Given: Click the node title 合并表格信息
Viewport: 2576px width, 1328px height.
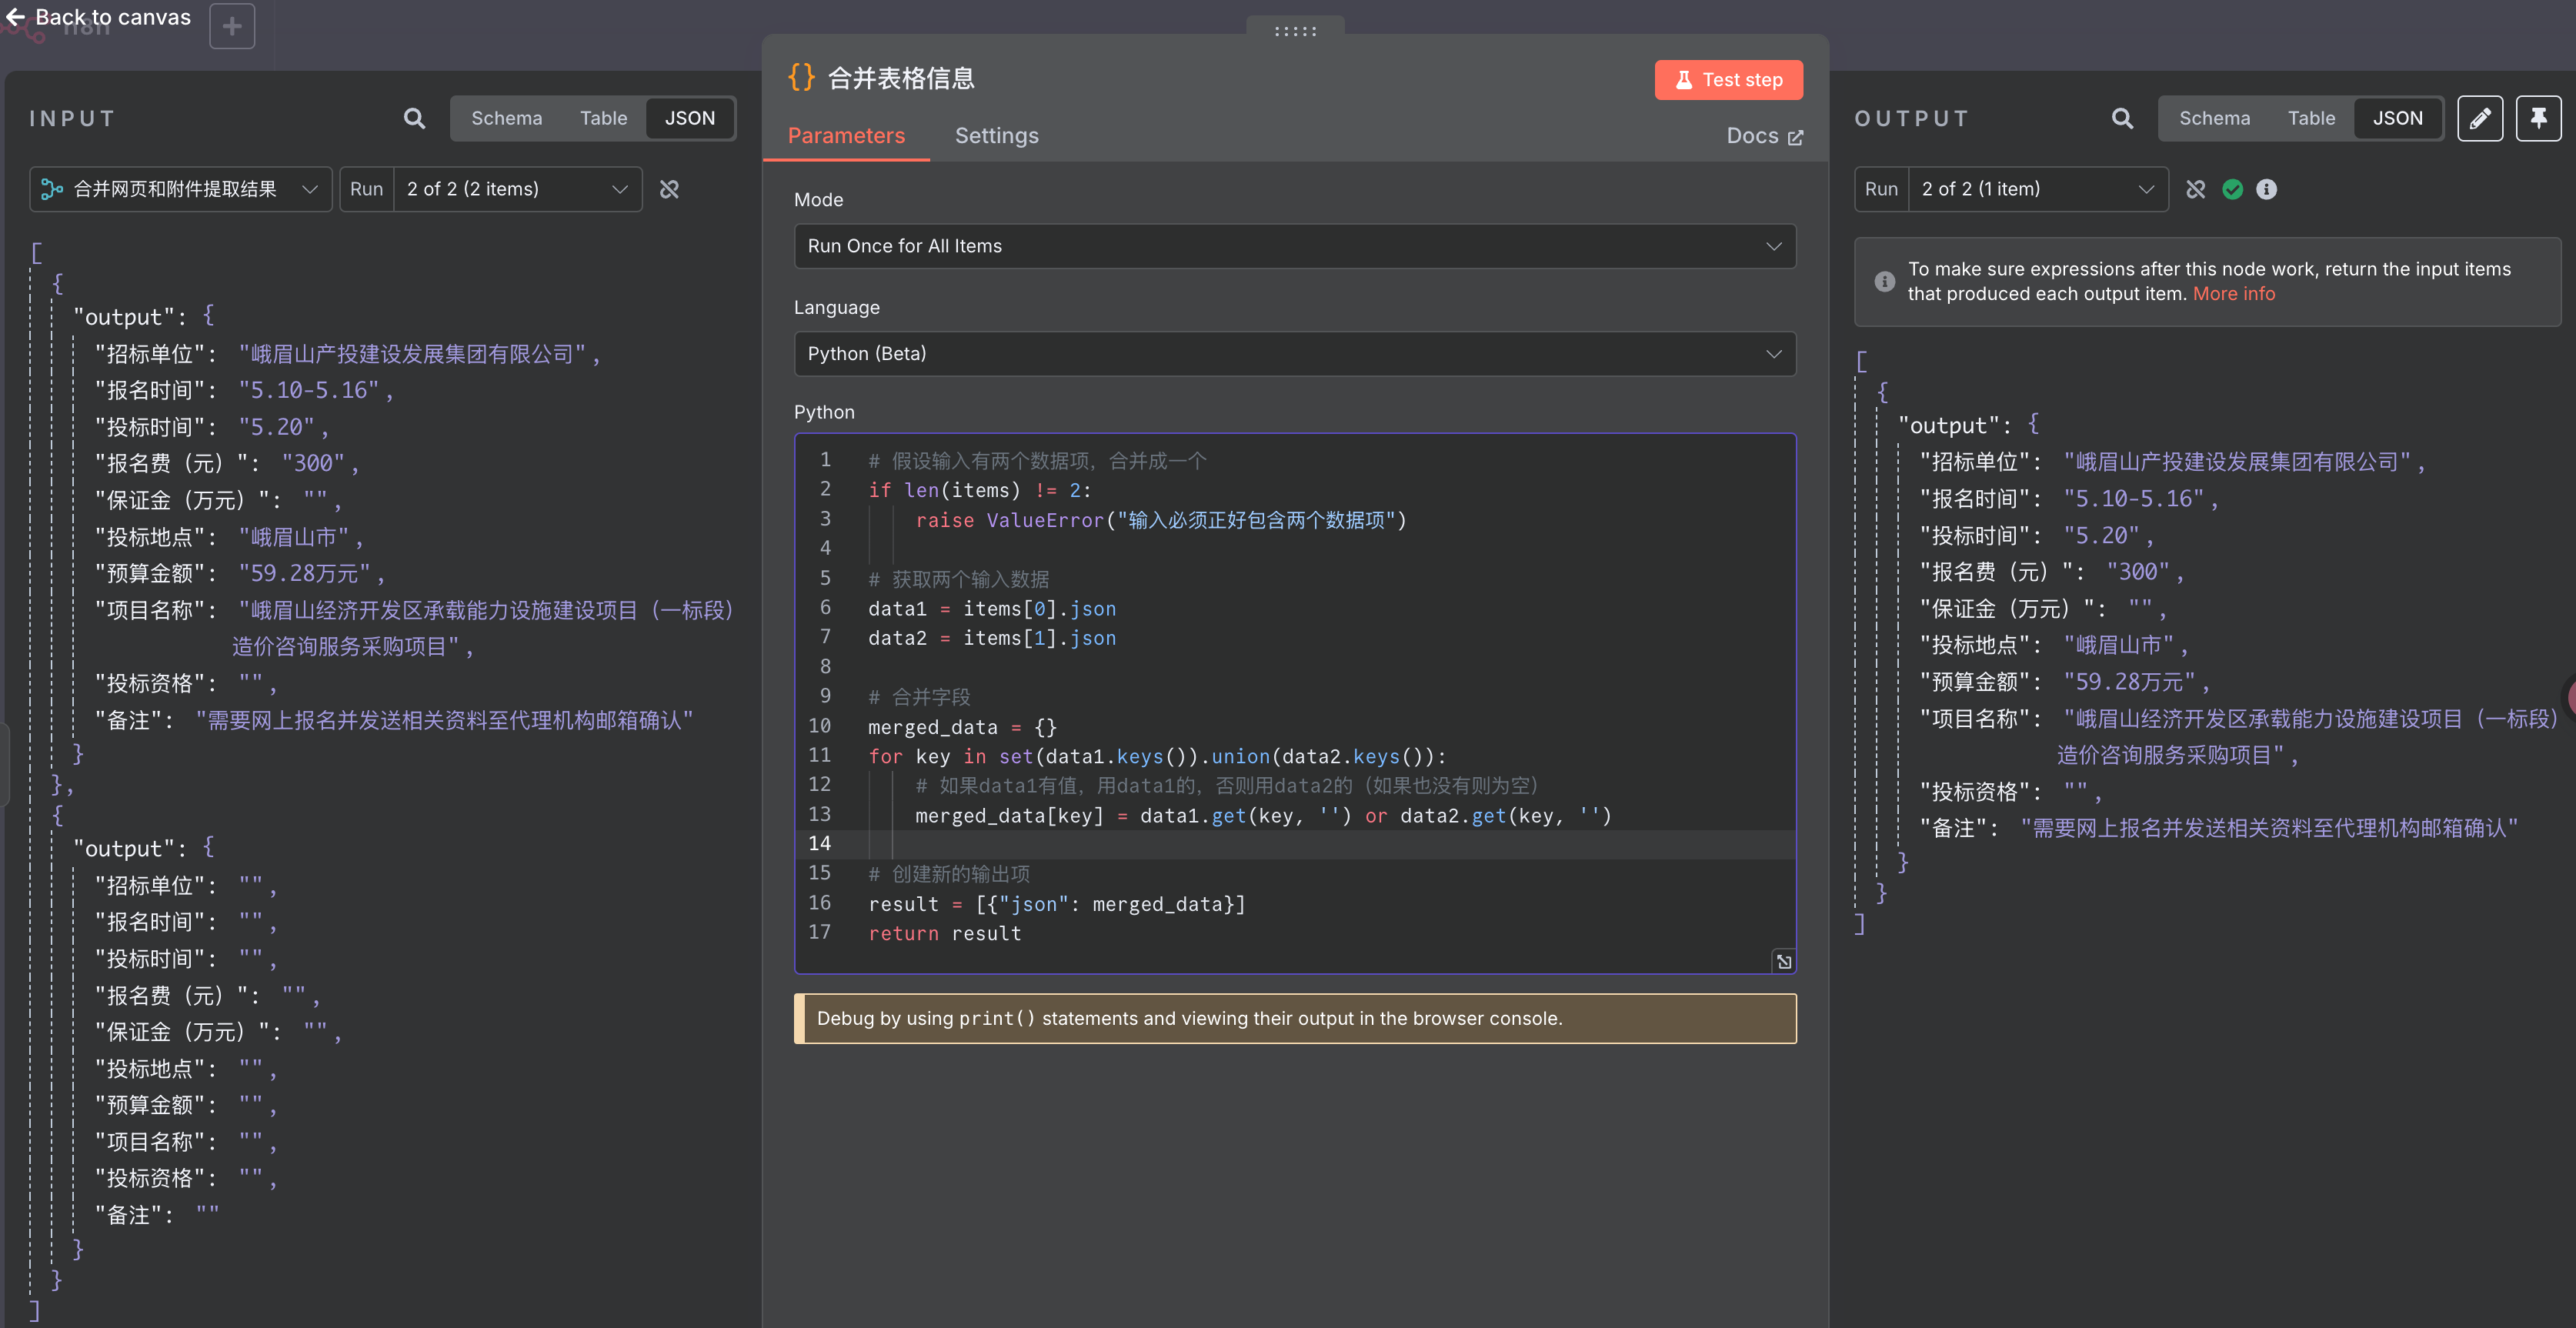Looking at the screenshot, I should click(x=901, y=78).
